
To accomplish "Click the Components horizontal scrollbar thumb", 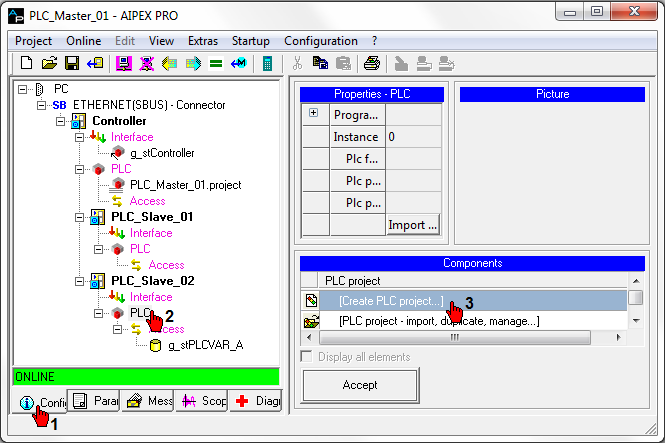I will (455, 337).
